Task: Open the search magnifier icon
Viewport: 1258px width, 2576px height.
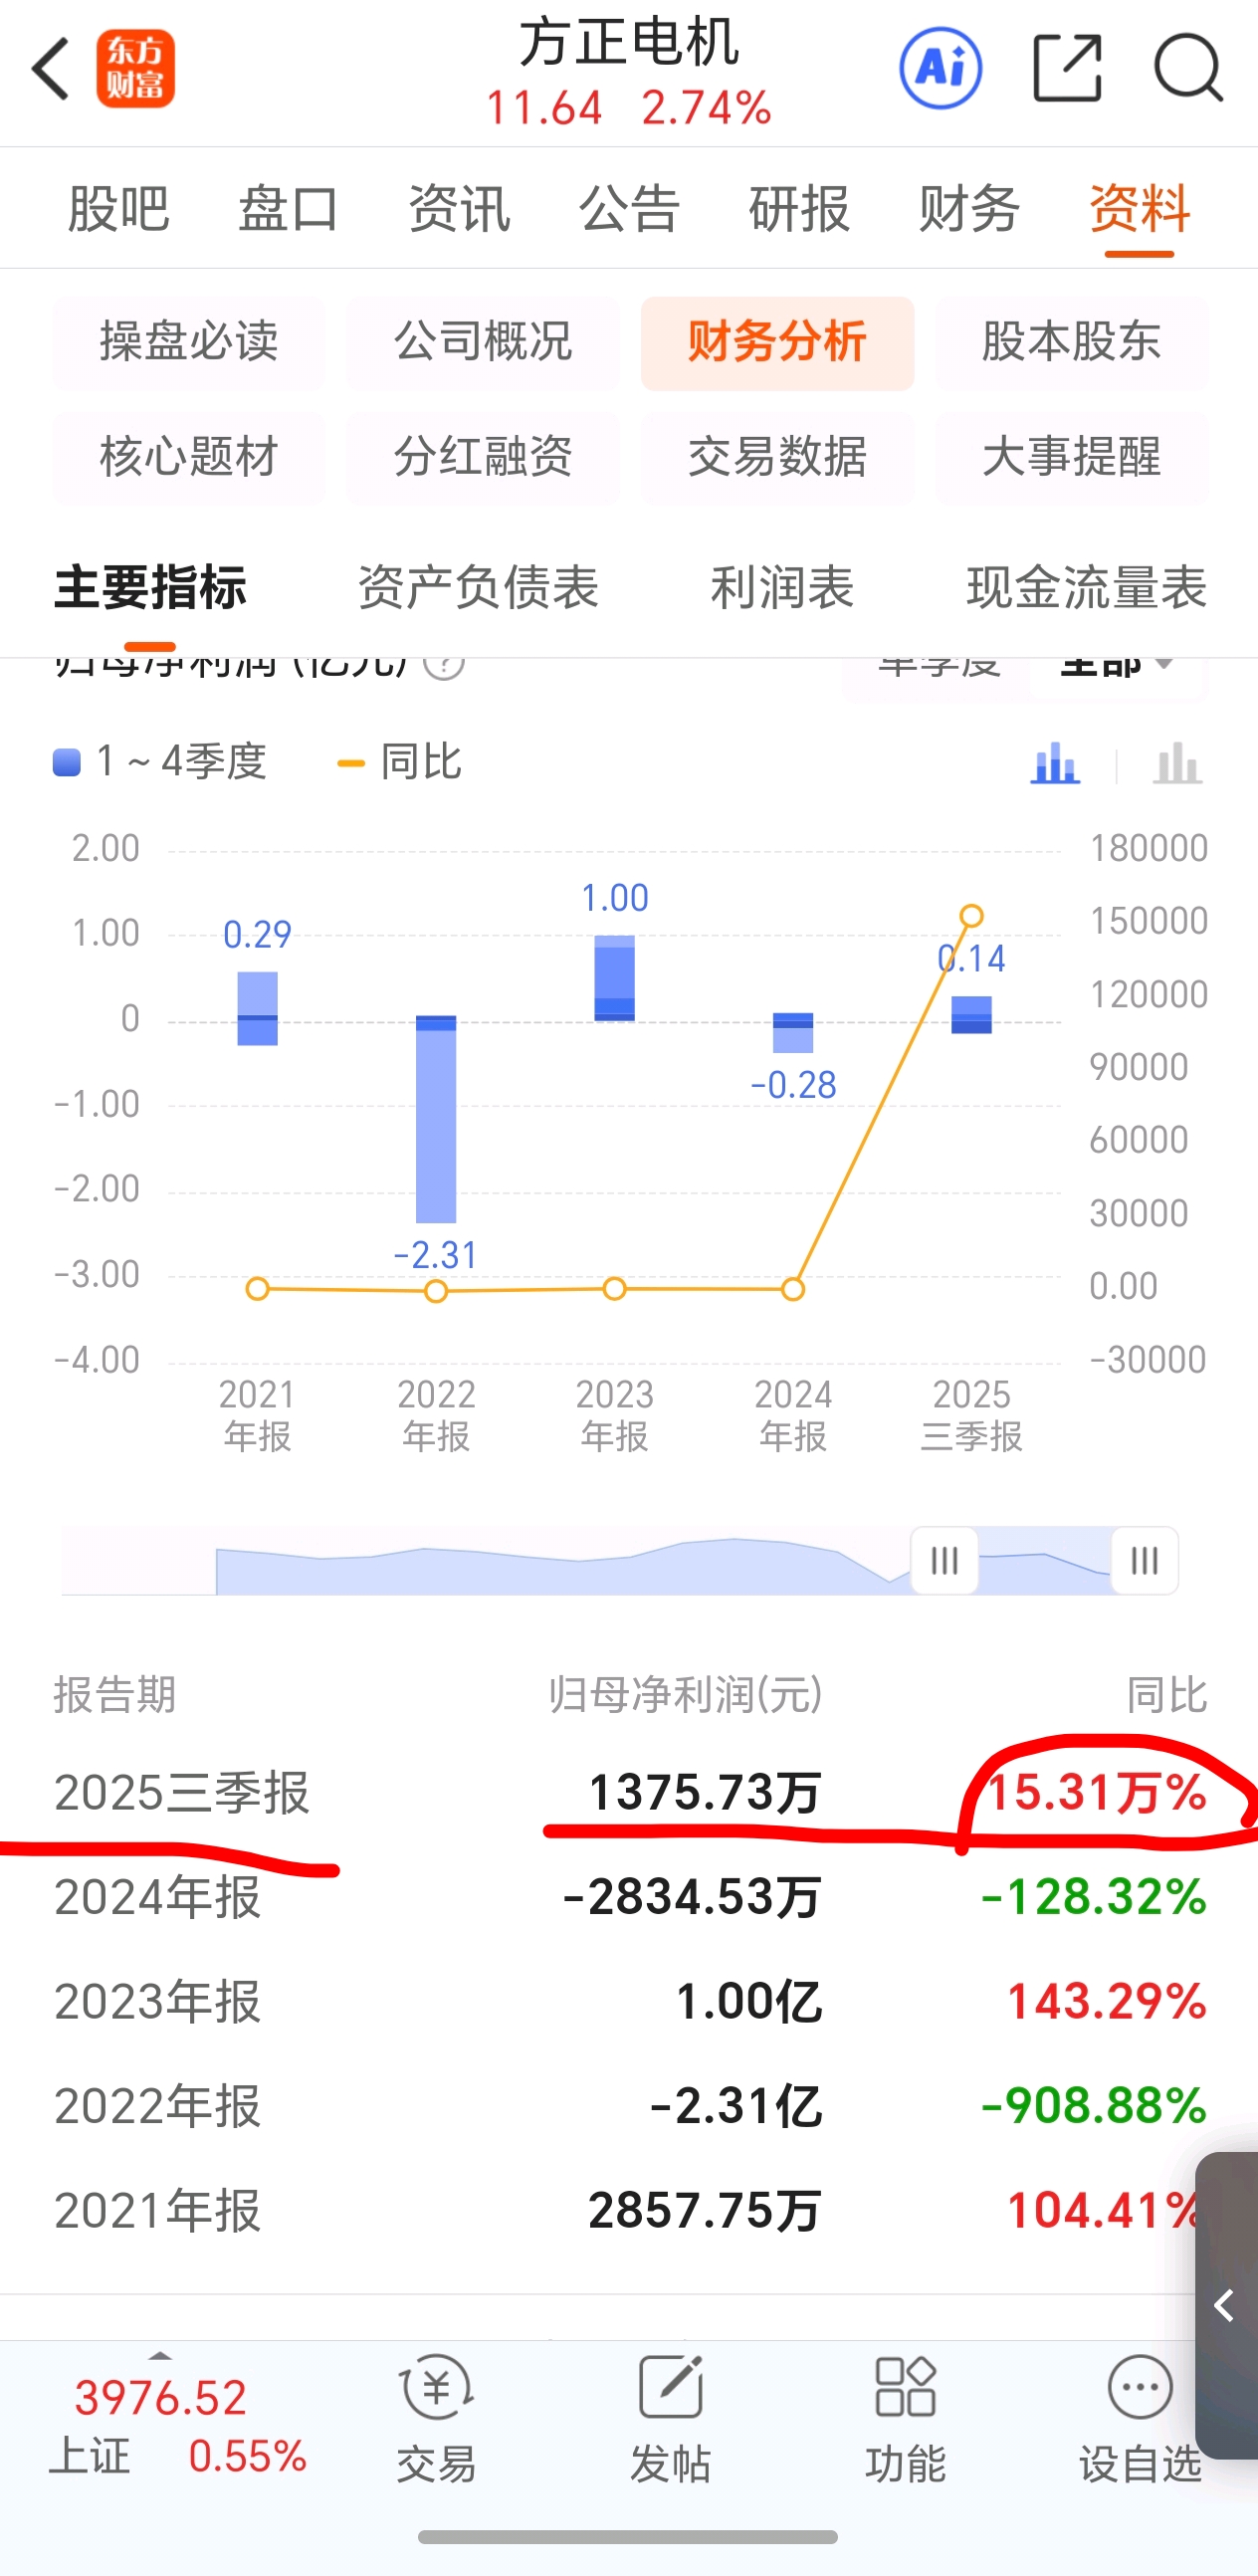Action: click(1188, 69)
